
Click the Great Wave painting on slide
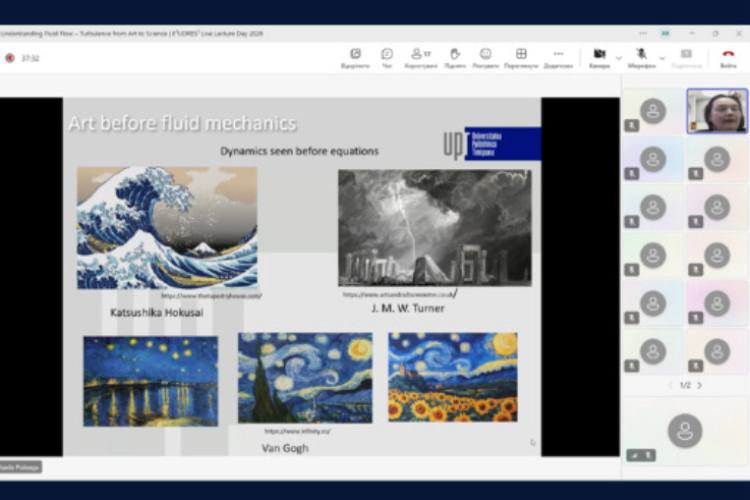tap(167, 227)
